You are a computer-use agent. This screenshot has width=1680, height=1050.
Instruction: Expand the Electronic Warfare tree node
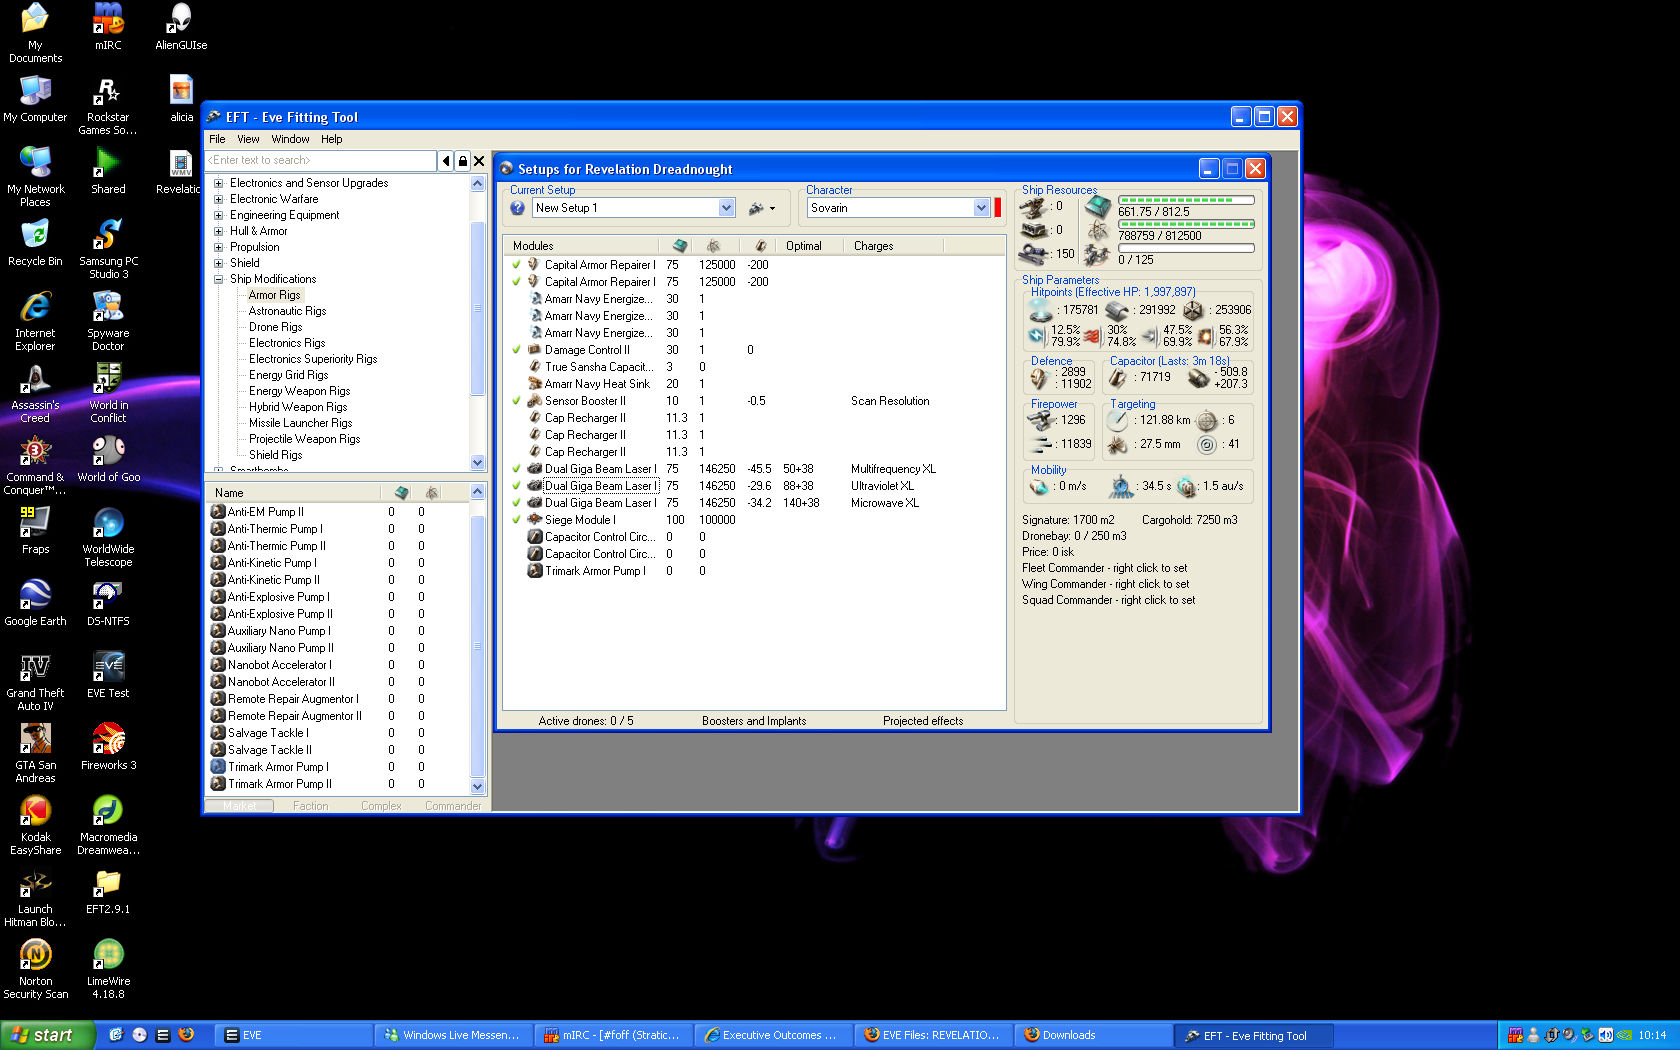click(218, 199)
